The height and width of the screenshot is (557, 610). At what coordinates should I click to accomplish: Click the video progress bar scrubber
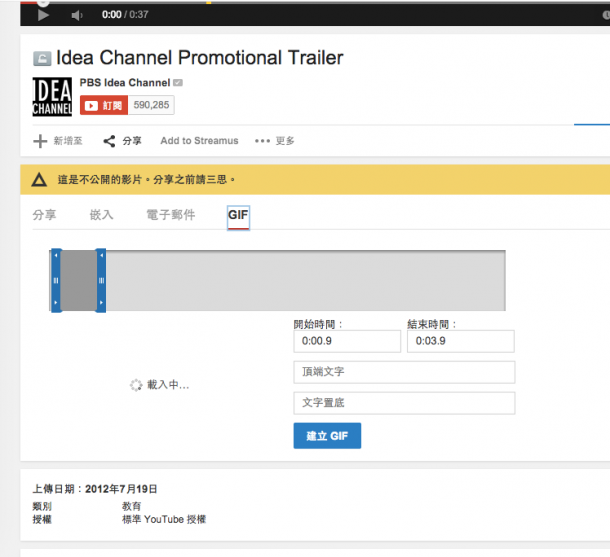(x=43, y=3)
